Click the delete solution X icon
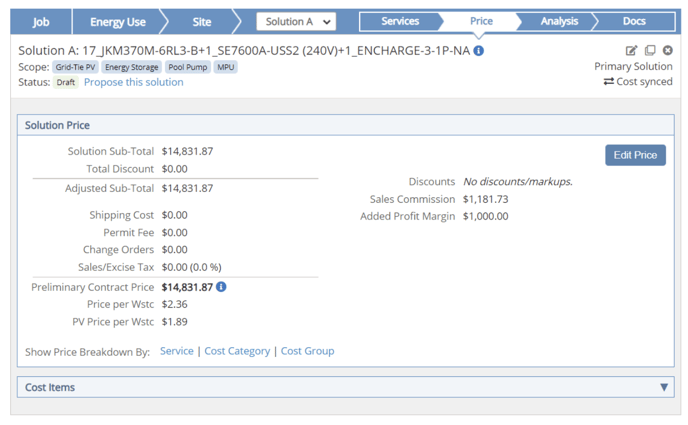 point(667,51)
